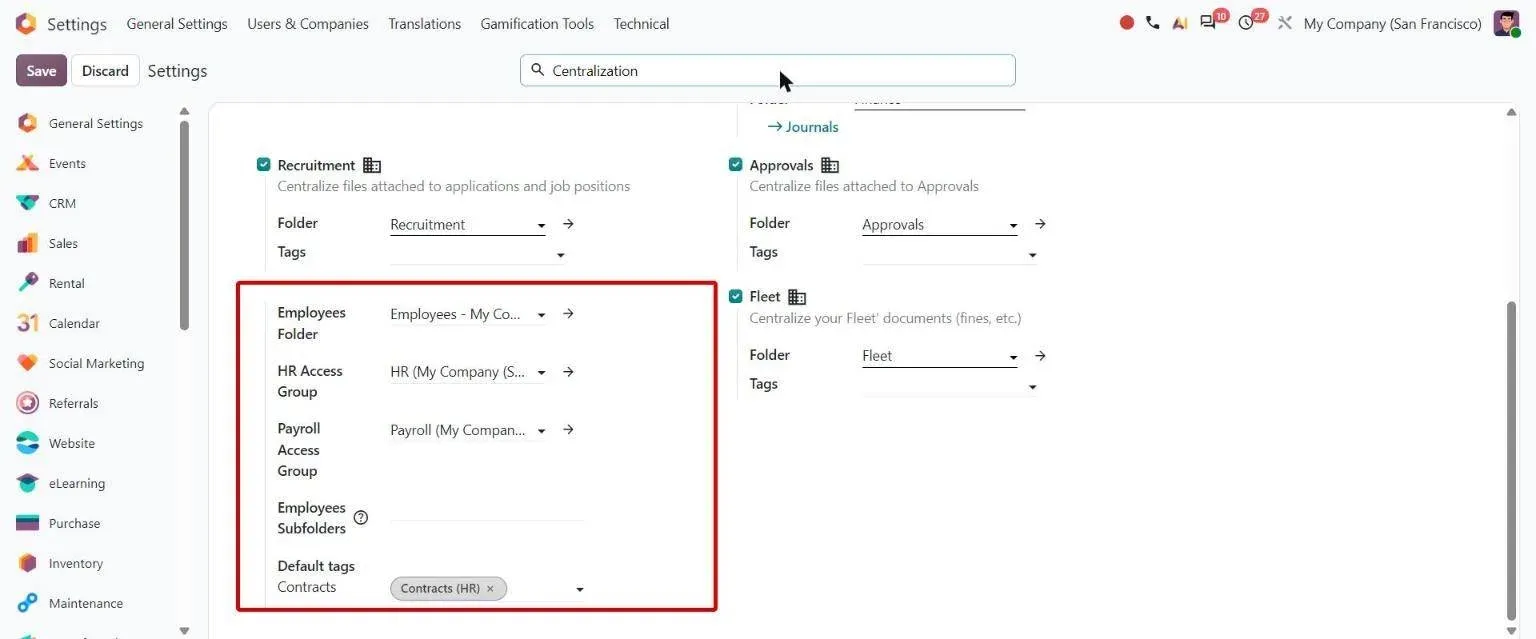Select the Website sidebar icon
Screen dimensions: 1536x639
click(28, 443)
